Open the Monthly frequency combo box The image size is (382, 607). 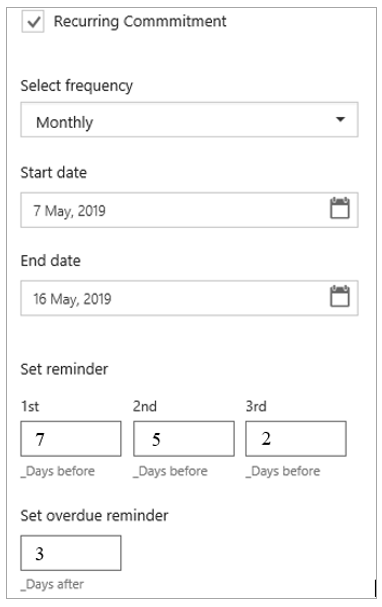pos(189,120)
